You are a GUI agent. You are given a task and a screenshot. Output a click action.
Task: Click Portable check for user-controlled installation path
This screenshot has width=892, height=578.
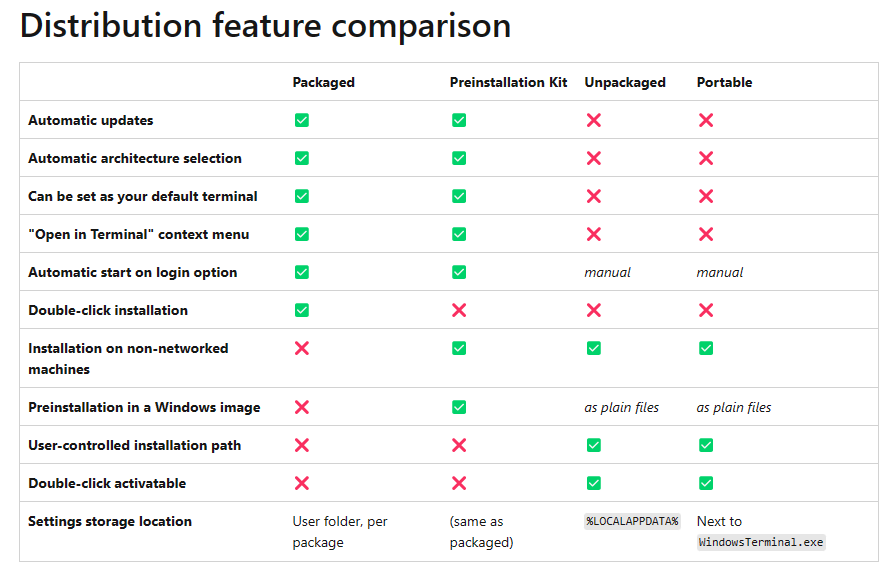tap(706, 445)
